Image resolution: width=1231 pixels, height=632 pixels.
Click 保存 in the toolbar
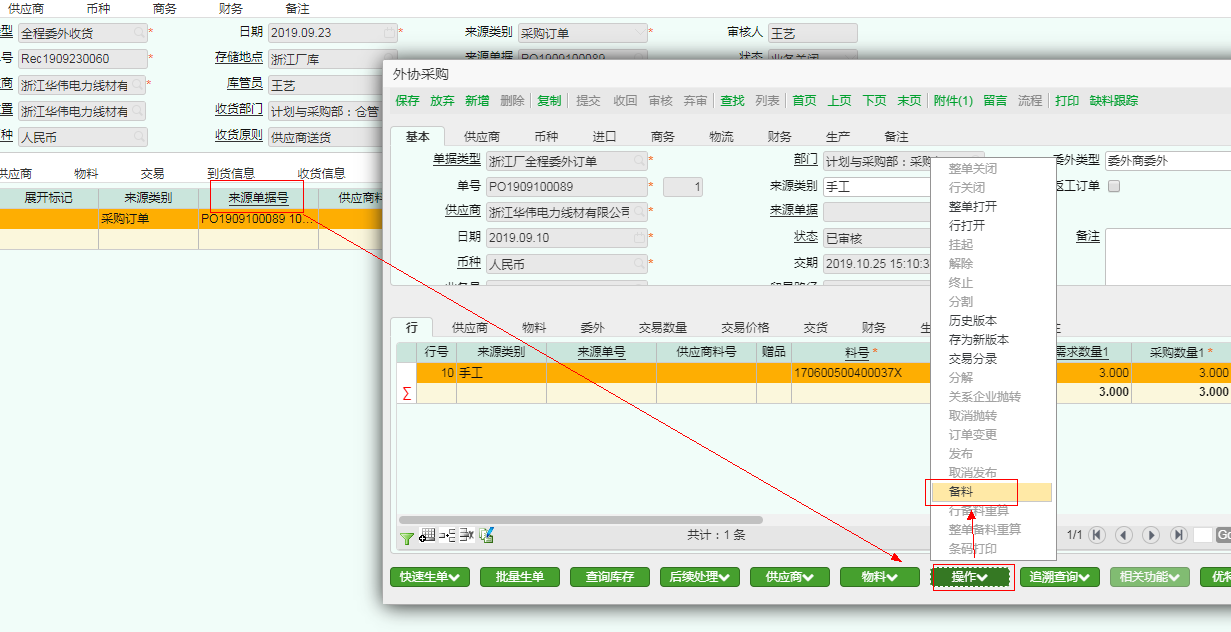408,101
